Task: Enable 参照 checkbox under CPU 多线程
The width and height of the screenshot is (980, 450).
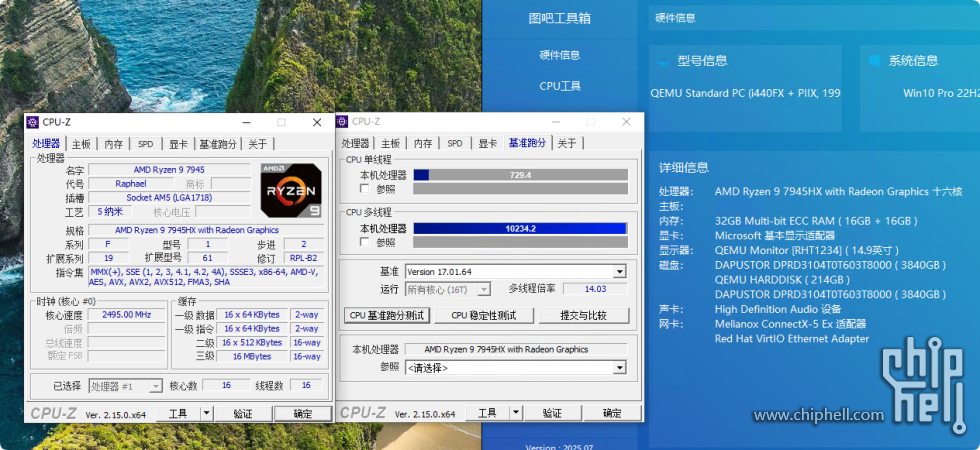Action: pyautogui.click(x=365, y=242)
